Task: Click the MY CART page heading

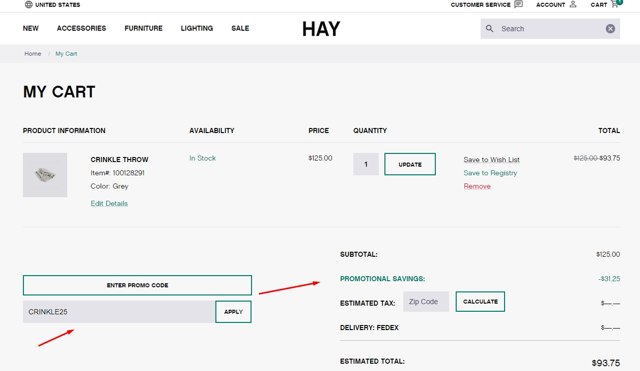Action: tap(59, 92)
